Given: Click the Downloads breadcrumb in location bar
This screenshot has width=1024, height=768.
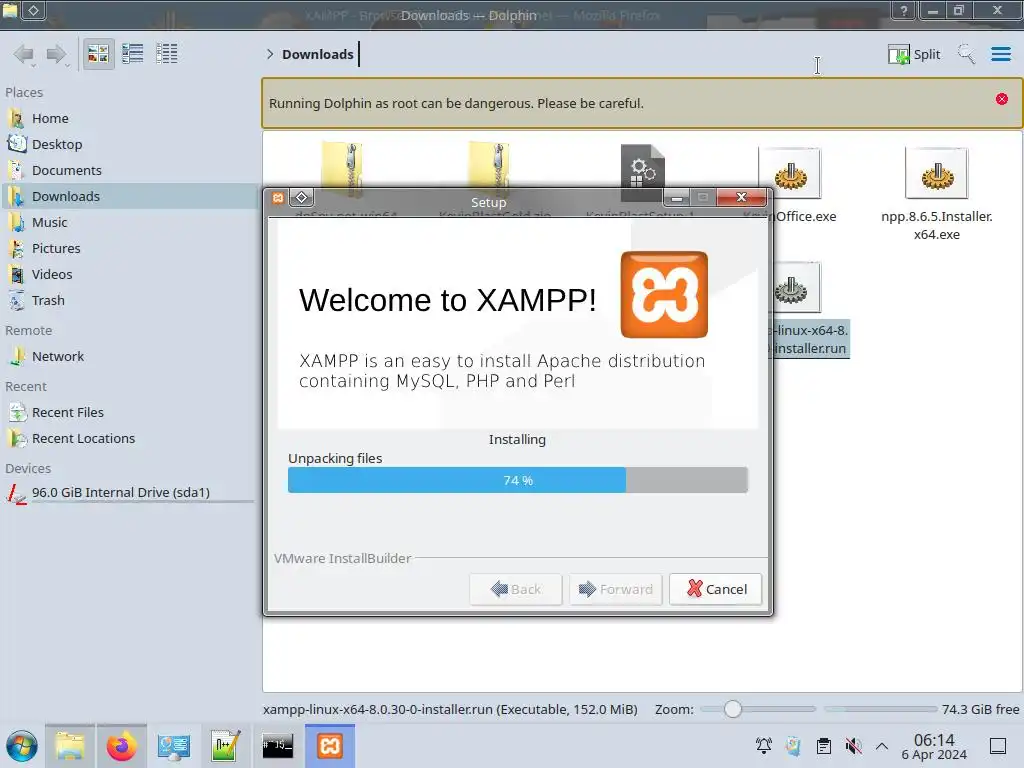Looking at the screenshot, I should coord(317,54).
